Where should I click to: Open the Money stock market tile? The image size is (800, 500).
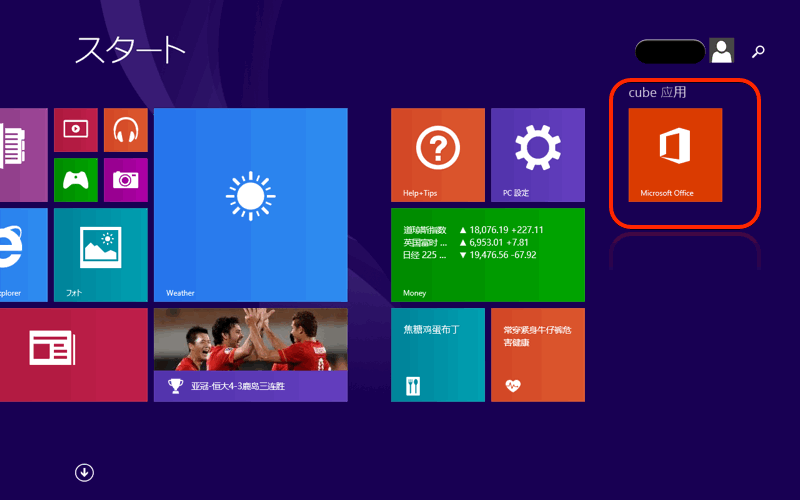pyautogui.click(x=487, y=254)
